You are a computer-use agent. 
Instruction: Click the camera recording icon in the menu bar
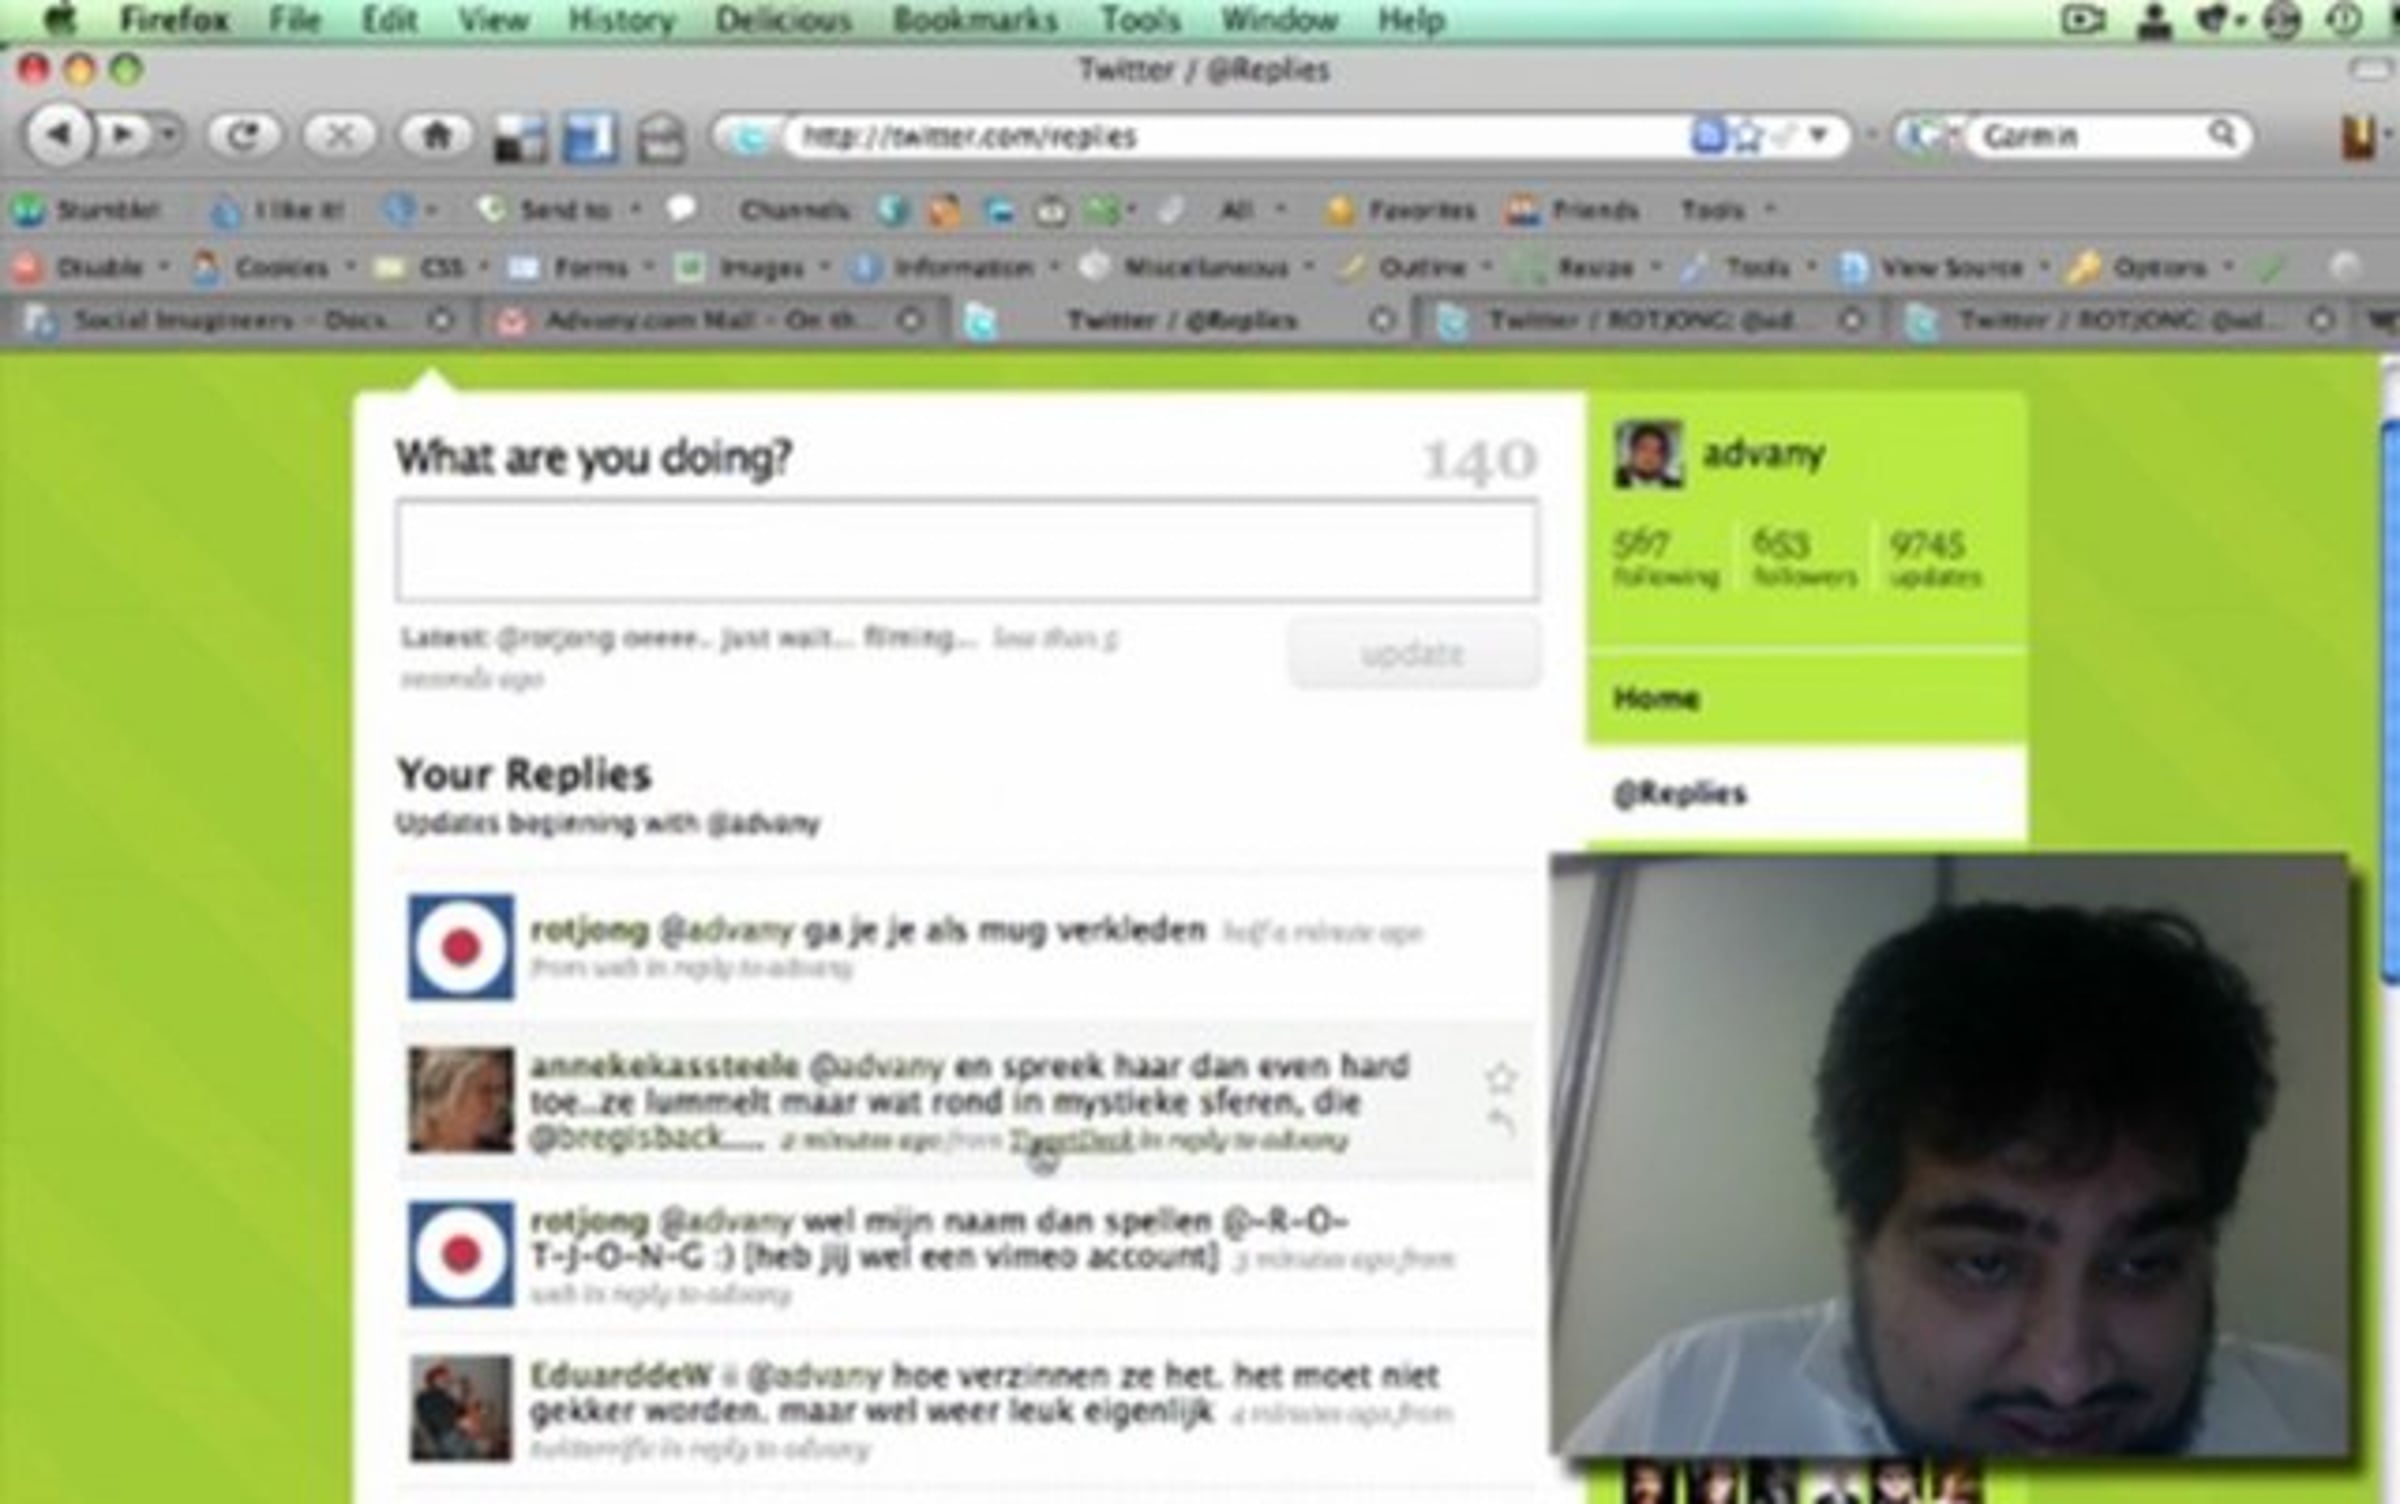click(x=2083, y=20)
